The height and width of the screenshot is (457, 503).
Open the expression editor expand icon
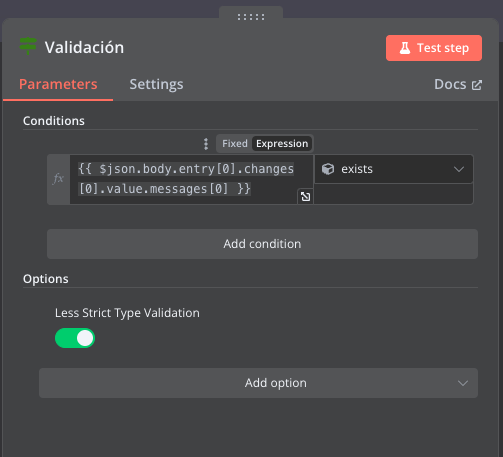[305, 197]
